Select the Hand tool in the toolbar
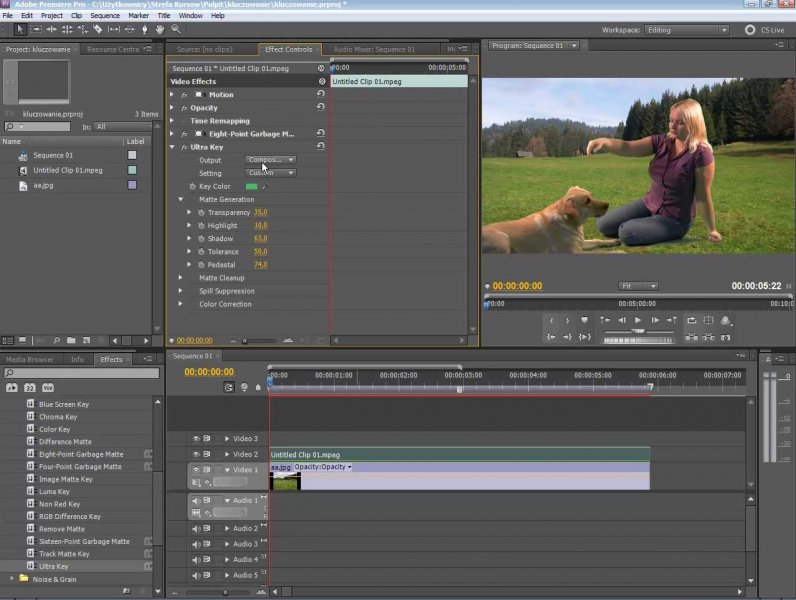The width and height of the screenshot is (796, 600). 160,29
